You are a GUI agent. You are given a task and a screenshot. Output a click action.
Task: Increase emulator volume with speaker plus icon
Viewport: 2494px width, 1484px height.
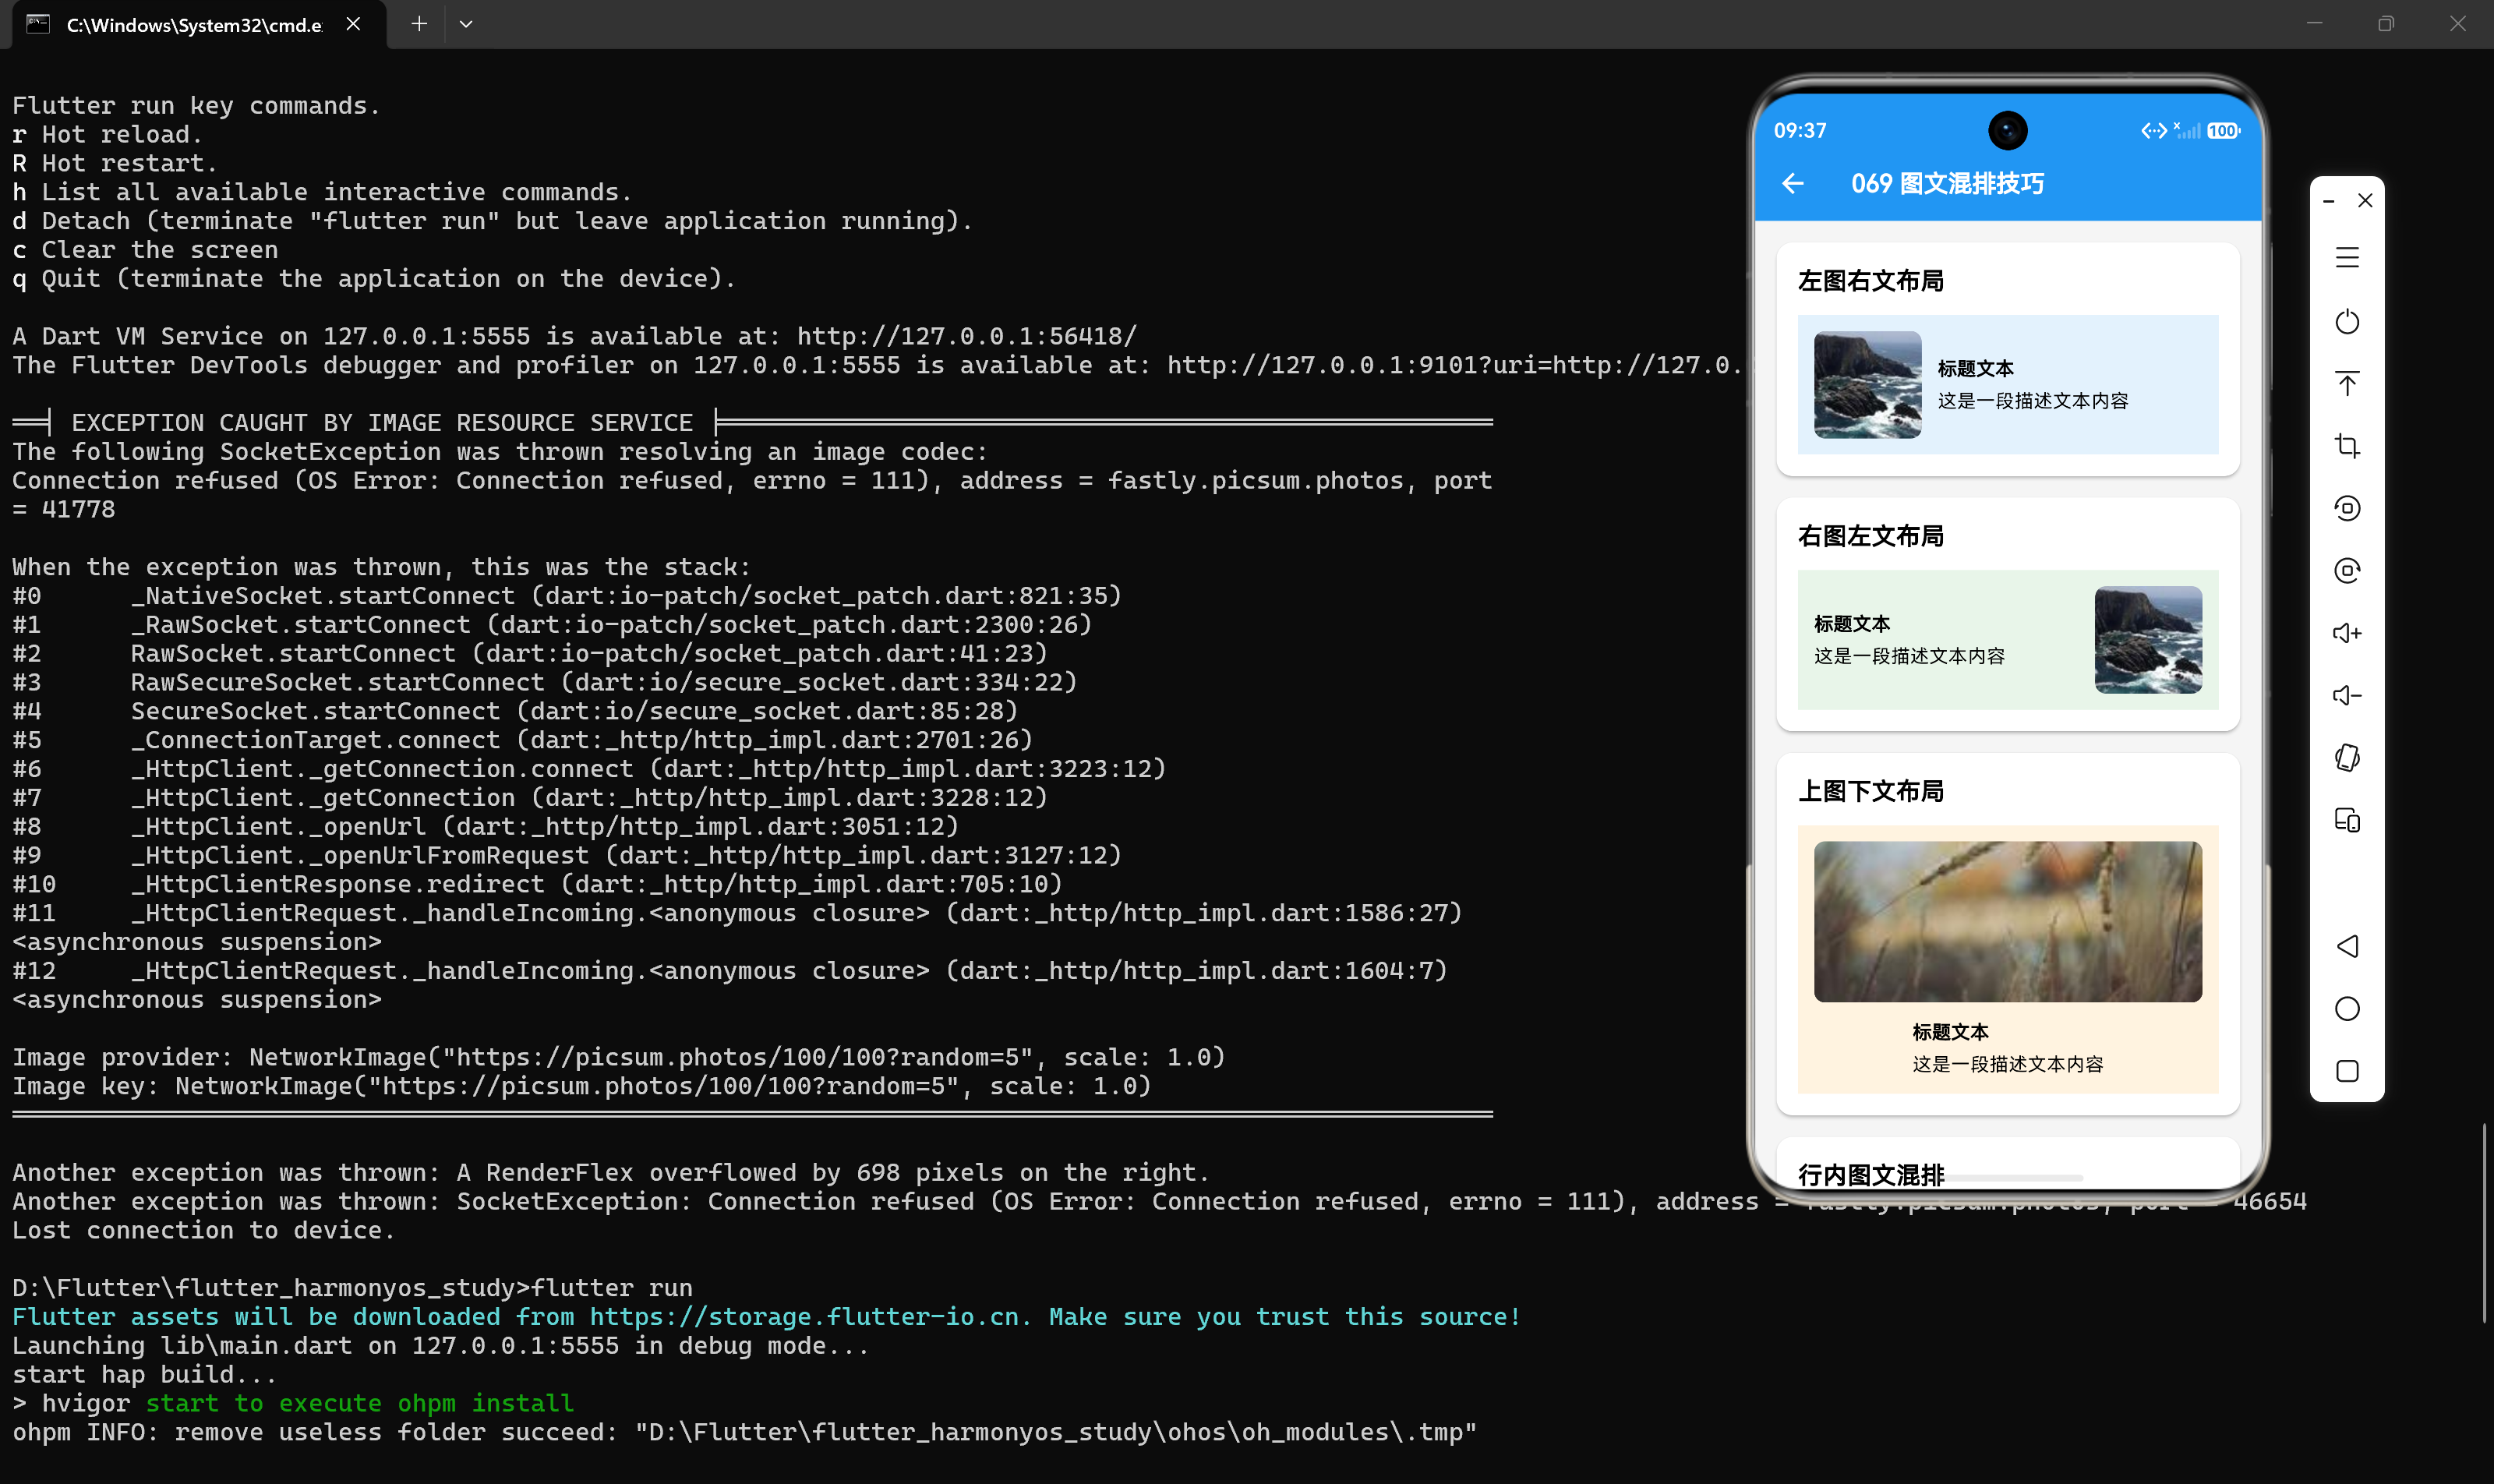pyautogui.click(x=2347, y=633)
